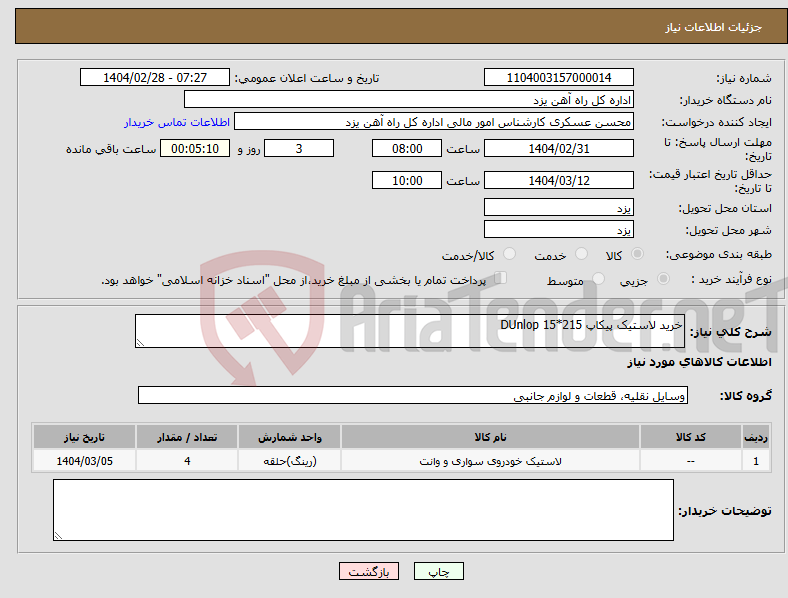The image size is (788, 598).
Task: Click the item code cell showing --
Action: pyautogui.click(x=691, y=461)
